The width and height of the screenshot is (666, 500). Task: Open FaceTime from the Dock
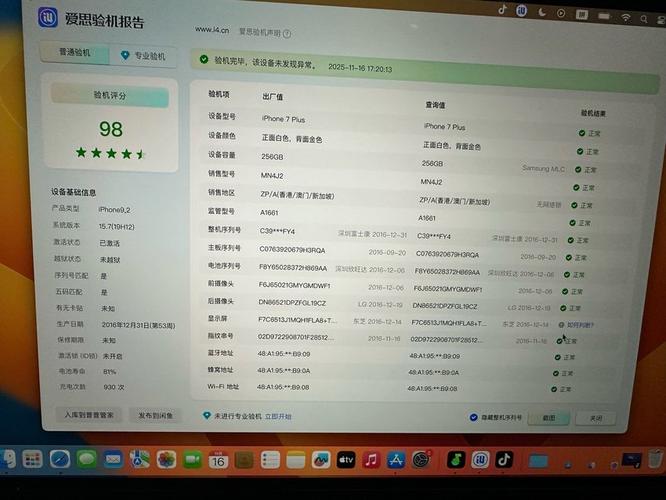tap(192, 459)
